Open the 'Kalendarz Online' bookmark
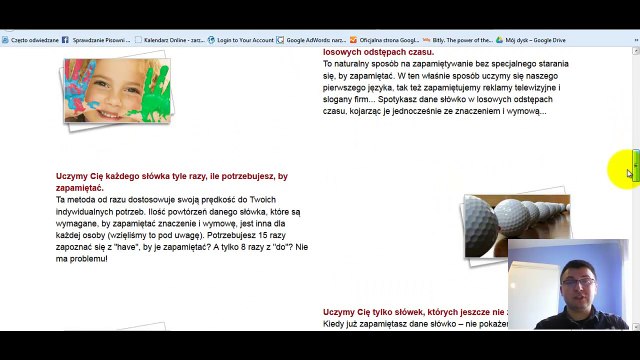Viewport: 640px width, 360px height. point(170,40)
